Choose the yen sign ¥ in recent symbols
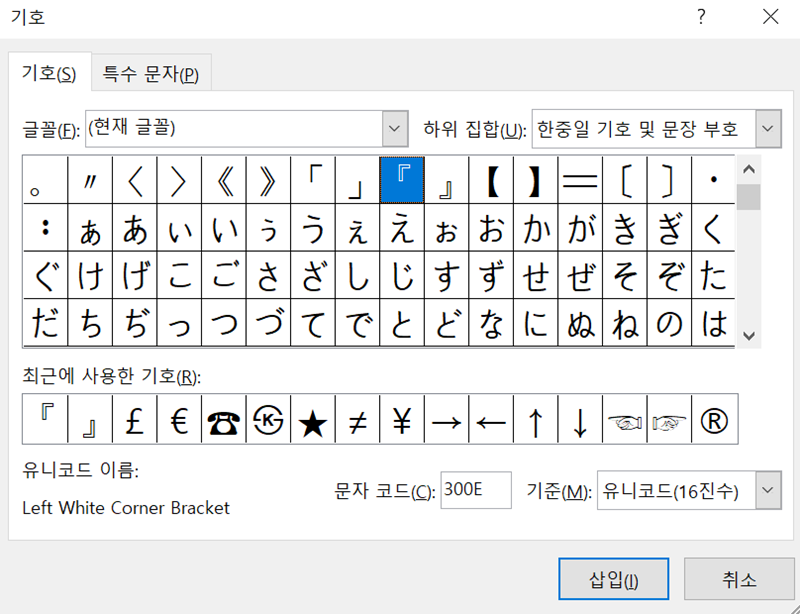Viewport: 800px width, 614px height. point(402,419)
